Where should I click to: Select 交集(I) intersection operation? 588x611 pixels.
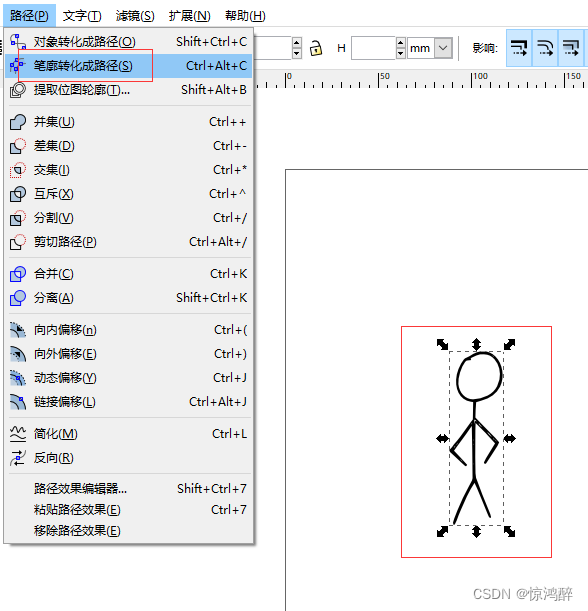pos(129,170)
